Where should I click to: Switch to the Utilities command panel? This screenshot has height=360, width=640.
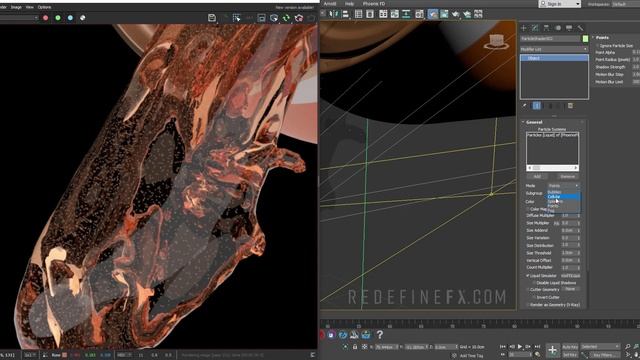pos(580,28)
